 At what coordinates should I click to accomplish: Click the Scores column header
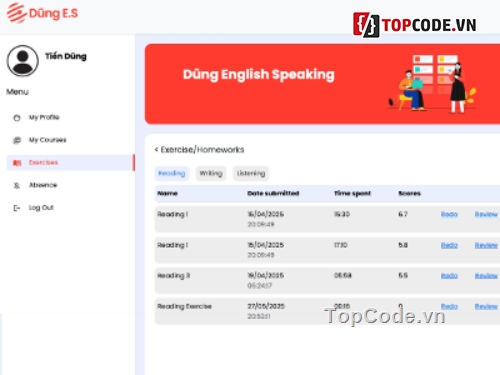click(x=410, y=193)
